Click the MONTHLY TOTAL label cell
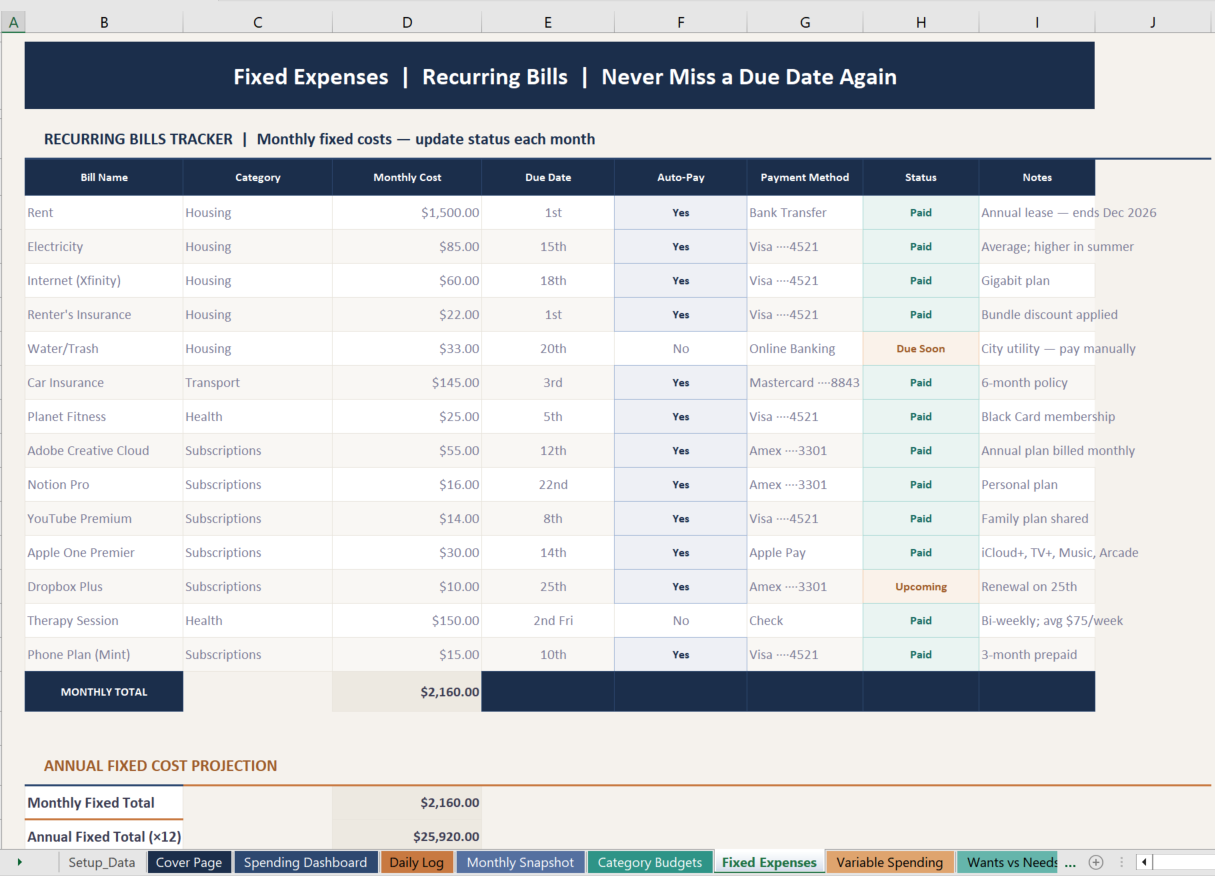The height and width of the screenshot is (876, 1215). pos(104,692)
